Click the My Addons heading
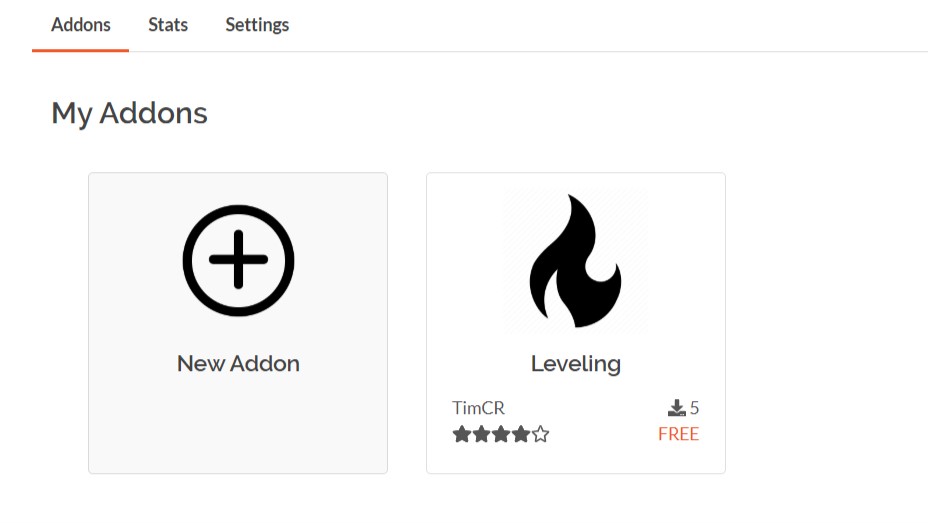This screenshot has height=523, width=928. point(130,114)
